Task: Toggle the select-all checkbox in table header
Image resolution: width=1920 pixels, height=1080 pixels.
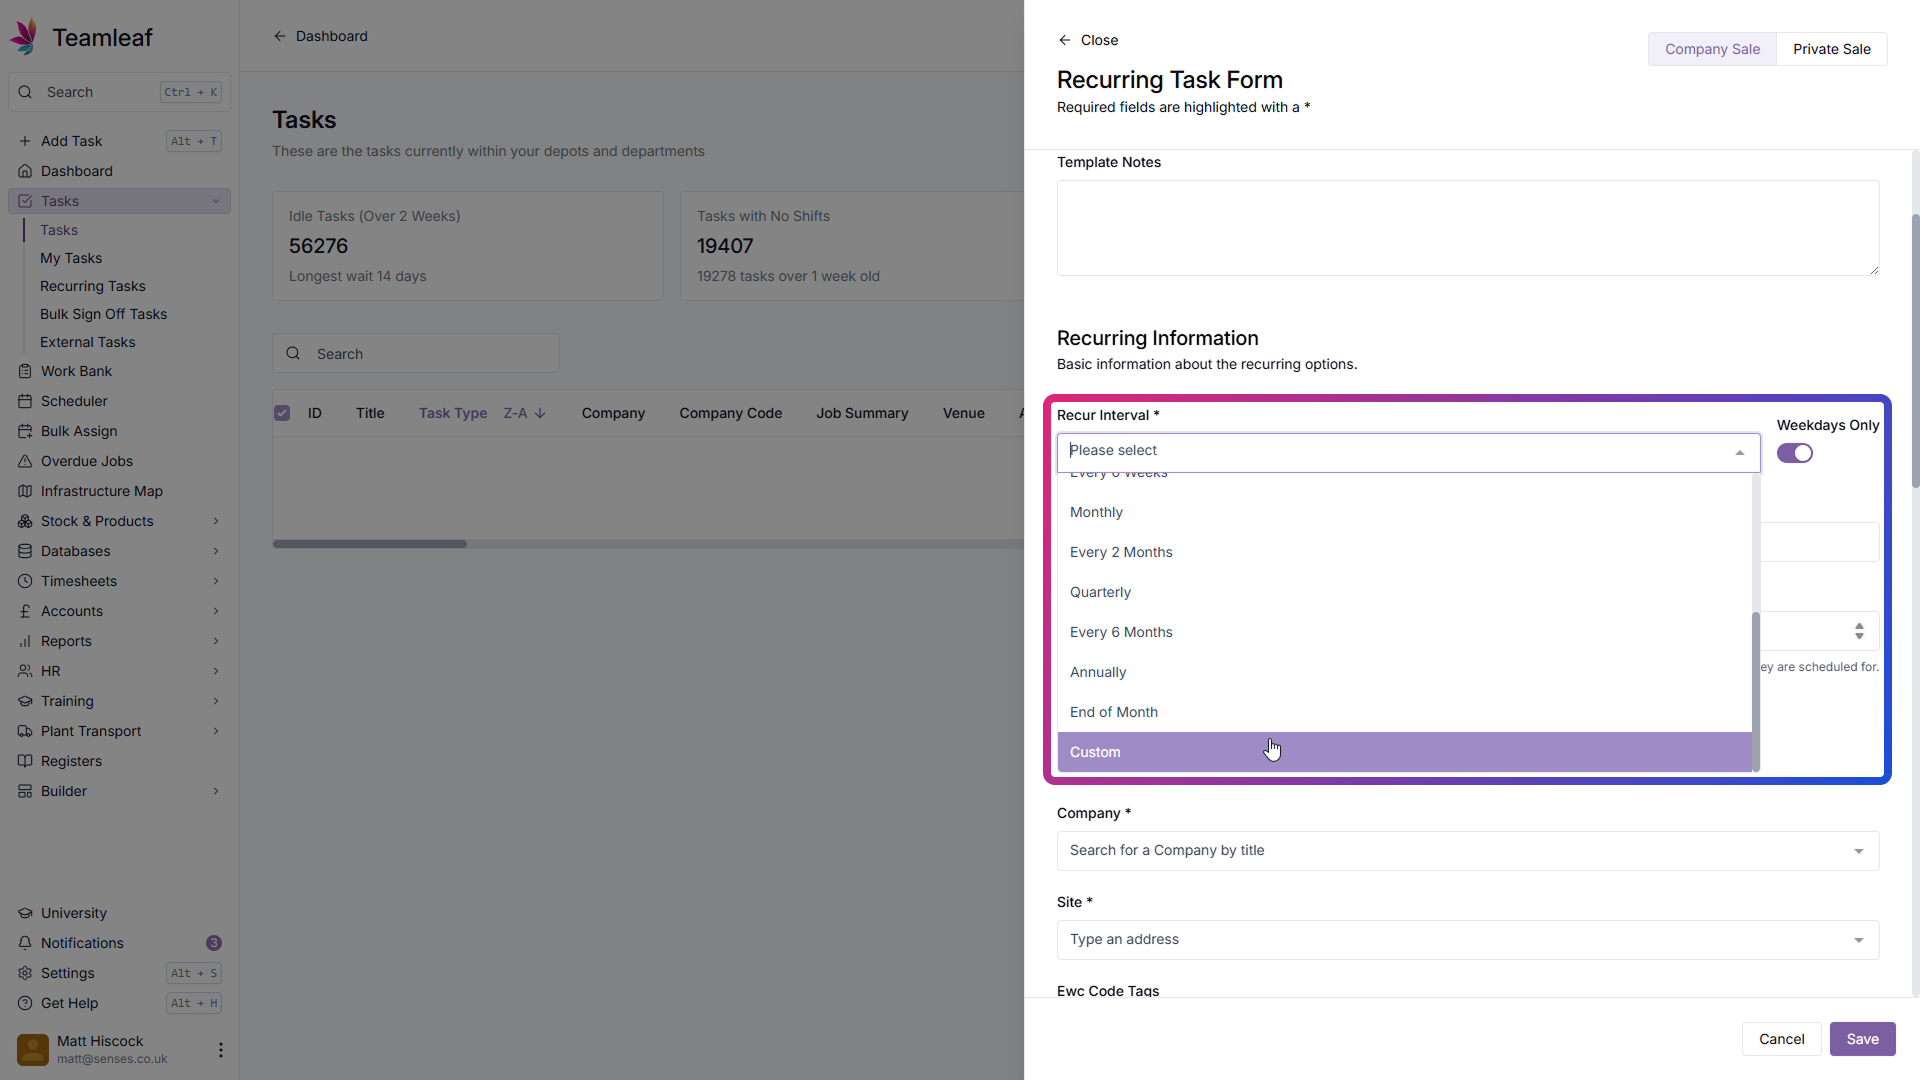Action: [282, 413]
